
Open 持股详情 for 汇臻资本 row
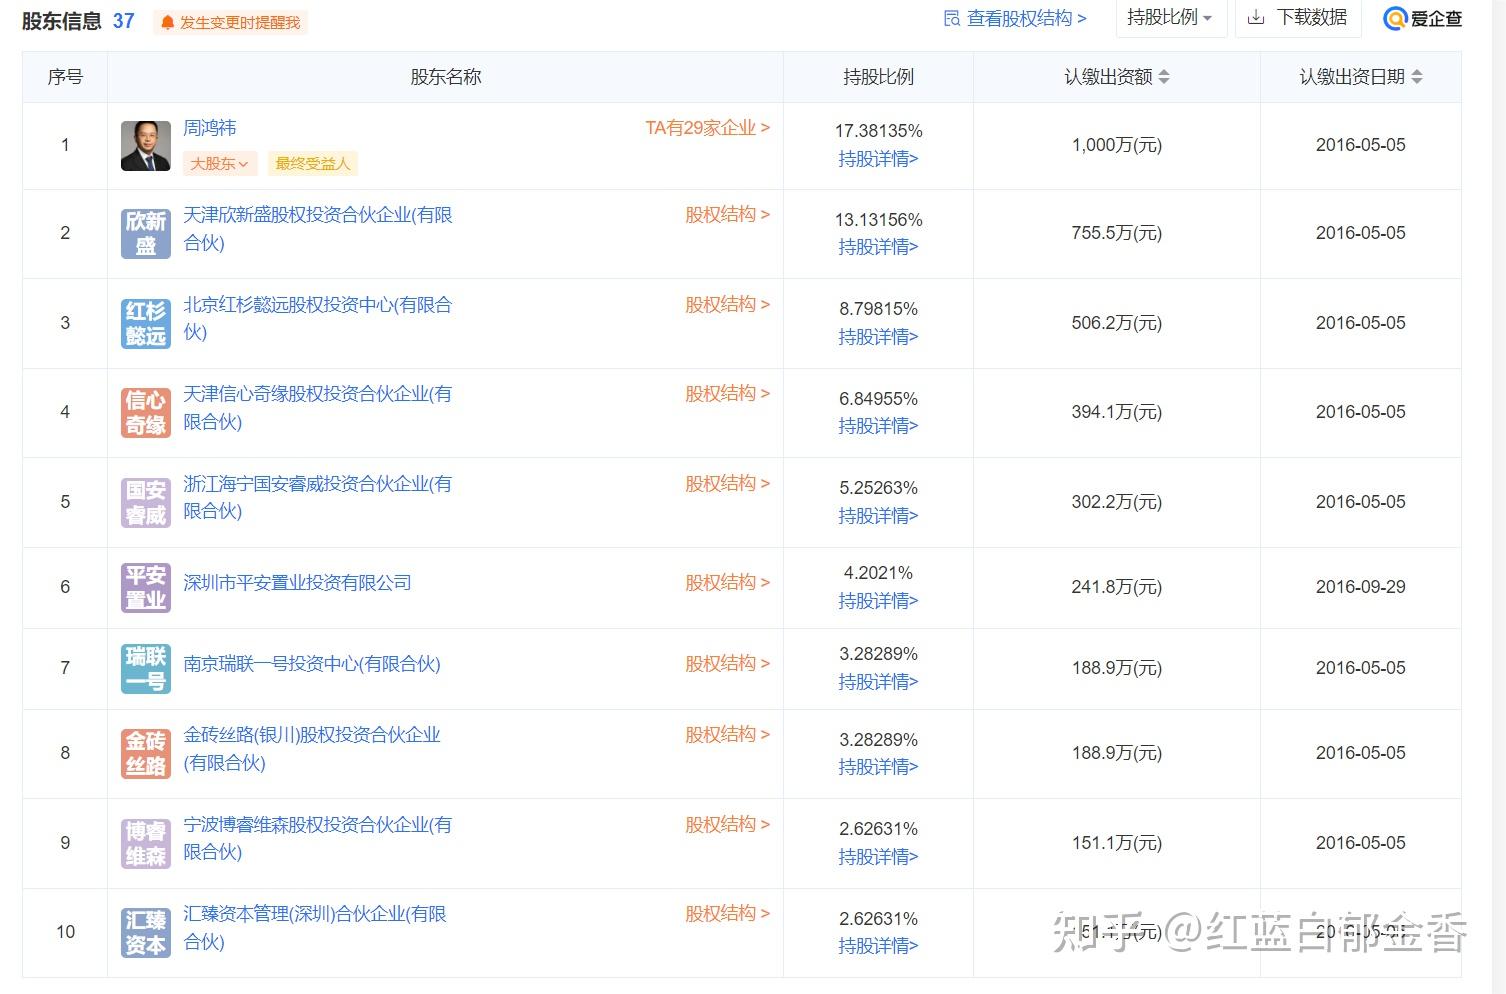click(878, 946)
